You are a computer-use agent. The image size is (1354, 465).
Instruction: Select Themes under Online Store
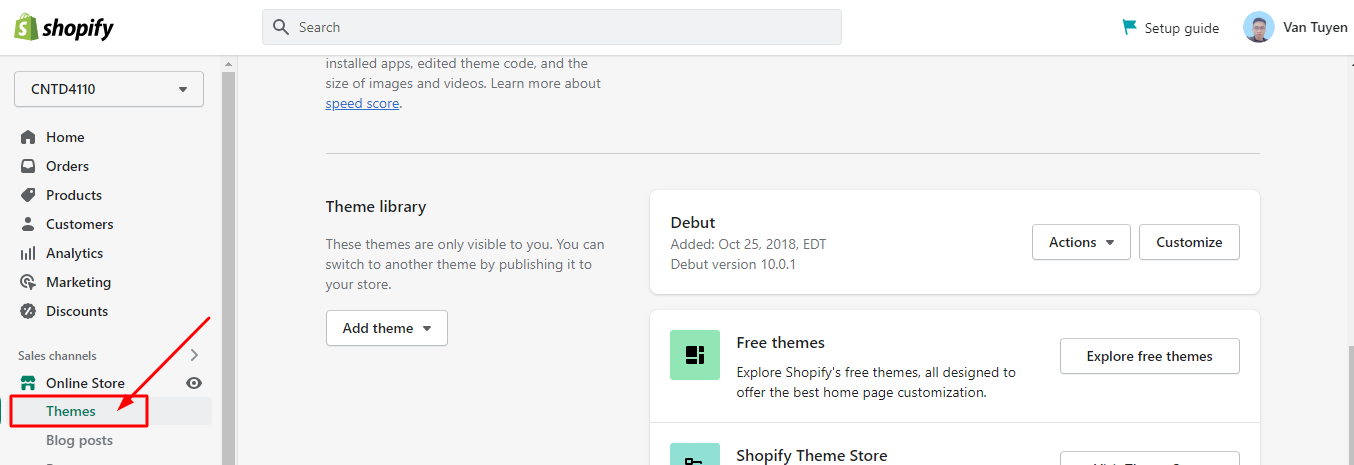71,411
